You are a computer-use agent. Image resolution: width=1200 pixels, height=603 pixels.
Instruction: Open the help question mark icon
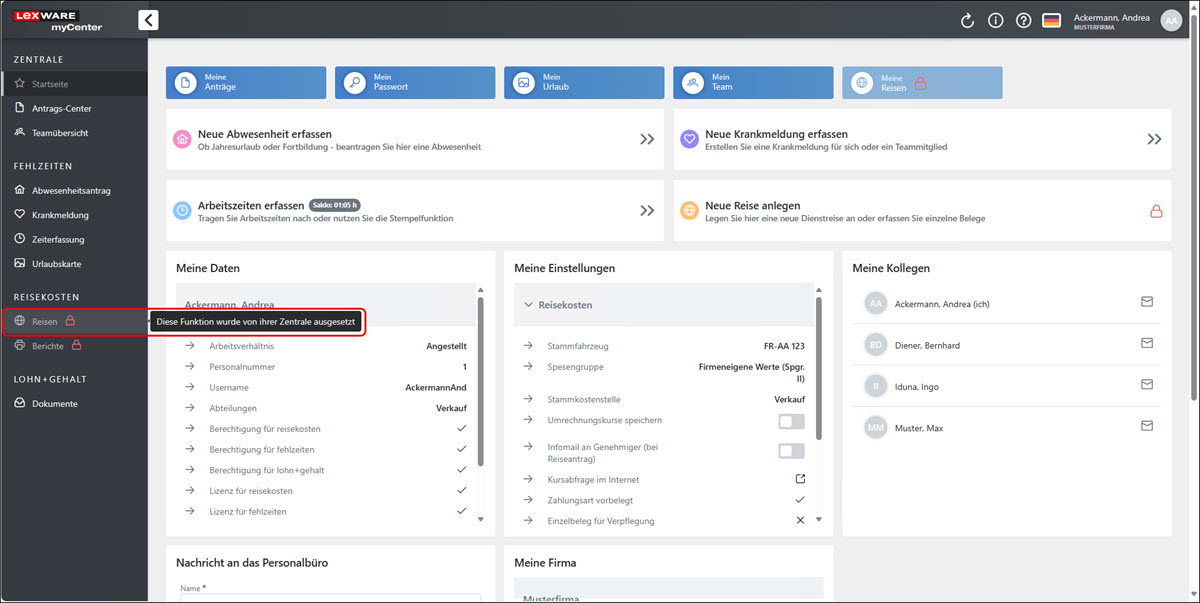click(1023, 21)
